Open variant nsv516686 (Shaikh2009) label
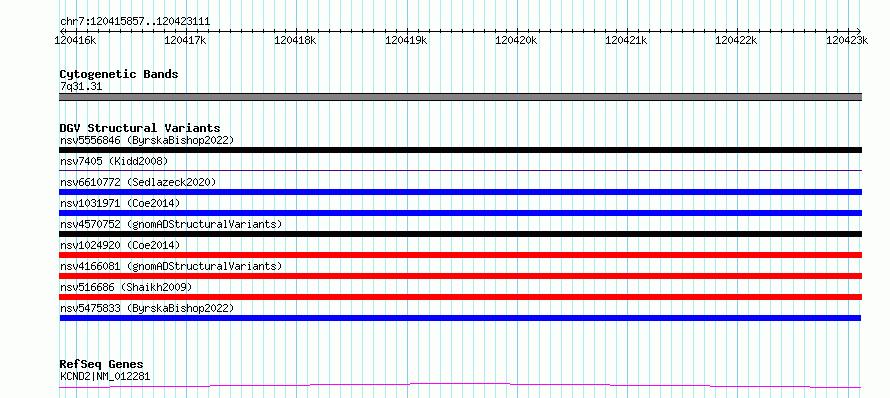This screenshot has width=890, height=398. point(126,287)
